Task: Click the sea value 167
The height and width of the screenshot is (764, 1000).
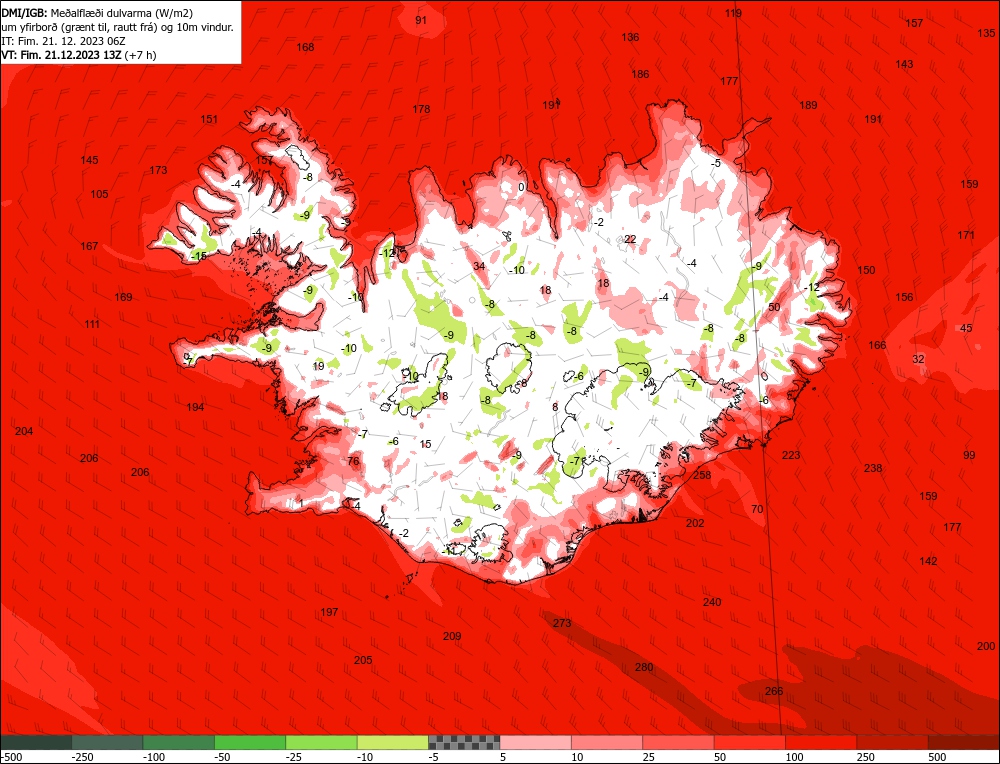Action: [89, 246]
